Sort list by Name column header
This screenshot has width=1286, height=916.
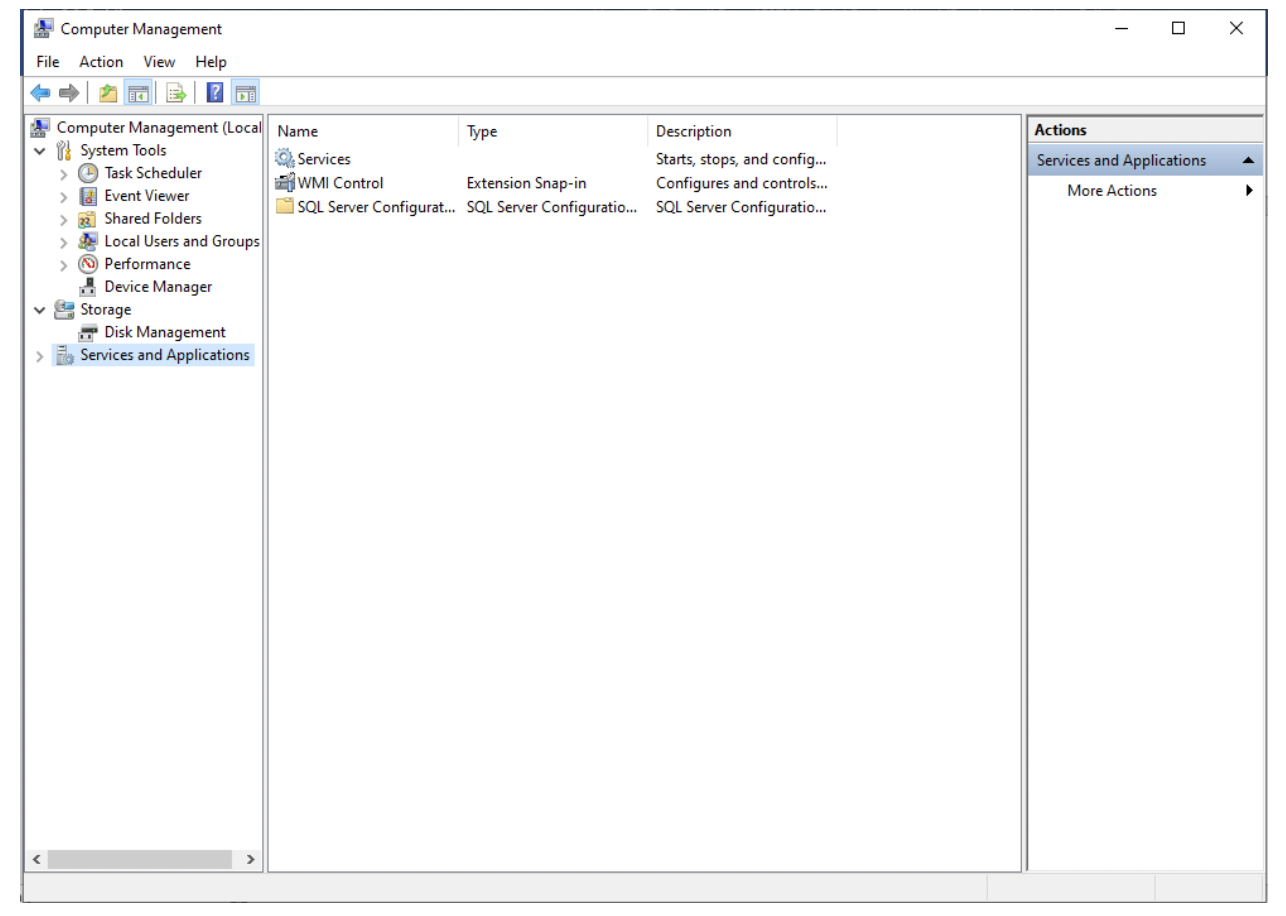point(364,131)
